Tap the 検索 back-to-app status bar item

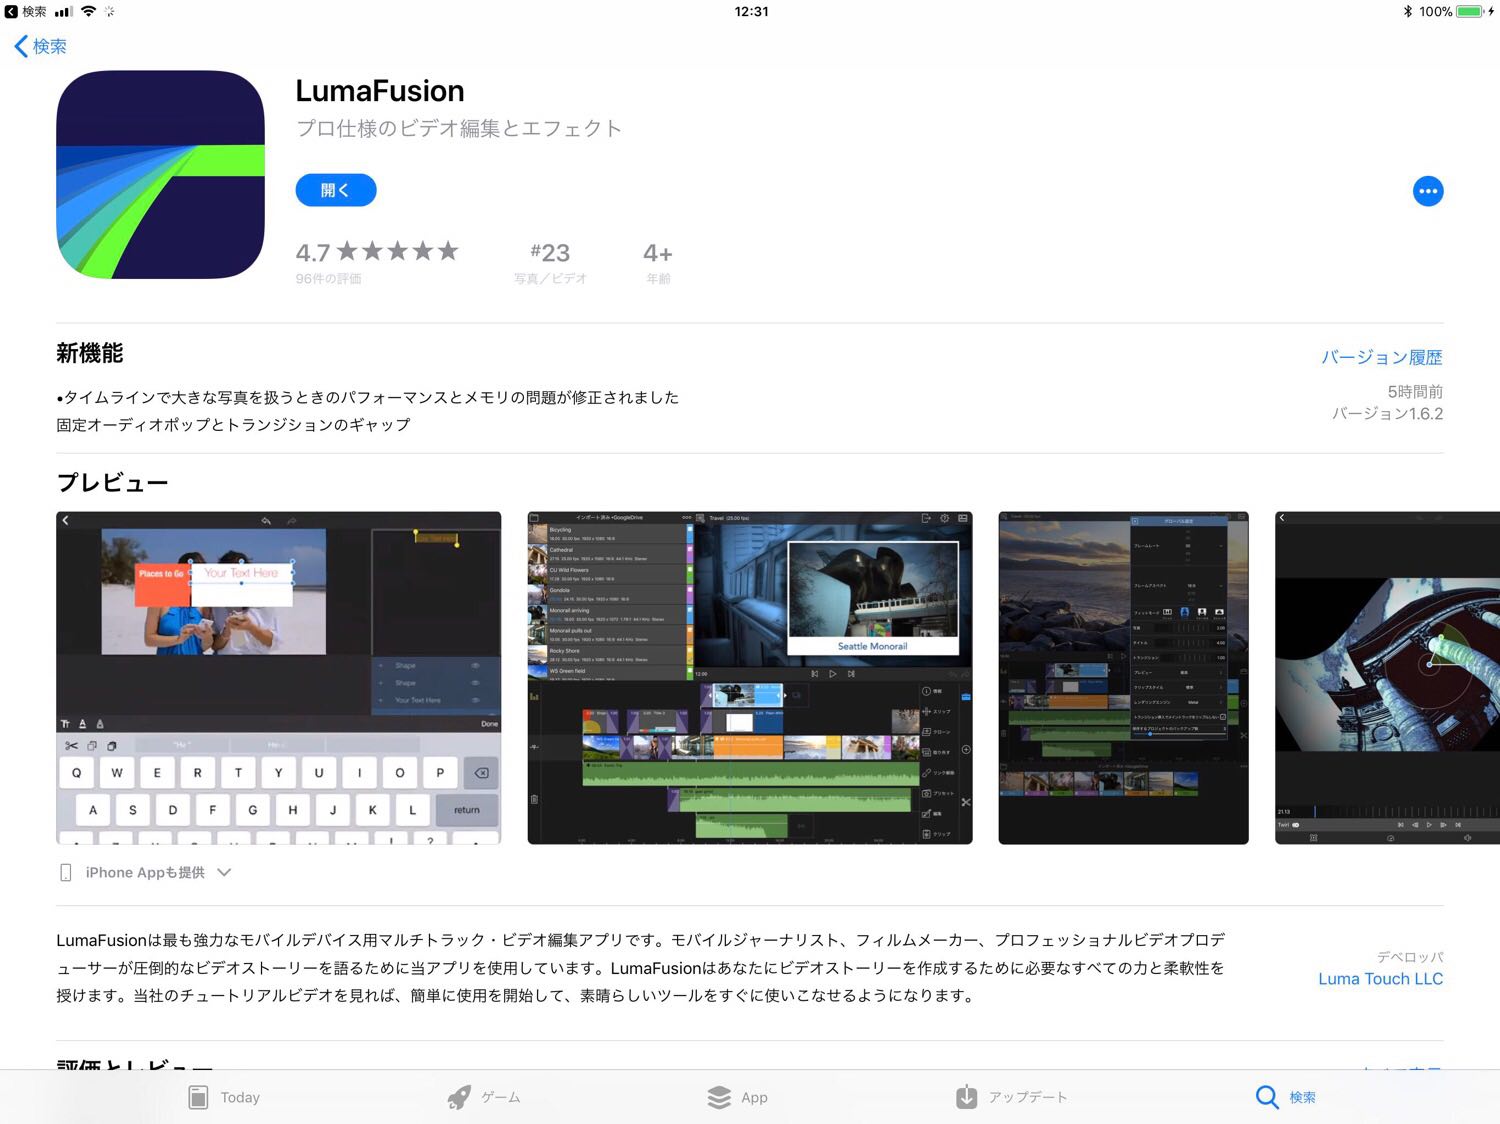[x=26, y=11]
